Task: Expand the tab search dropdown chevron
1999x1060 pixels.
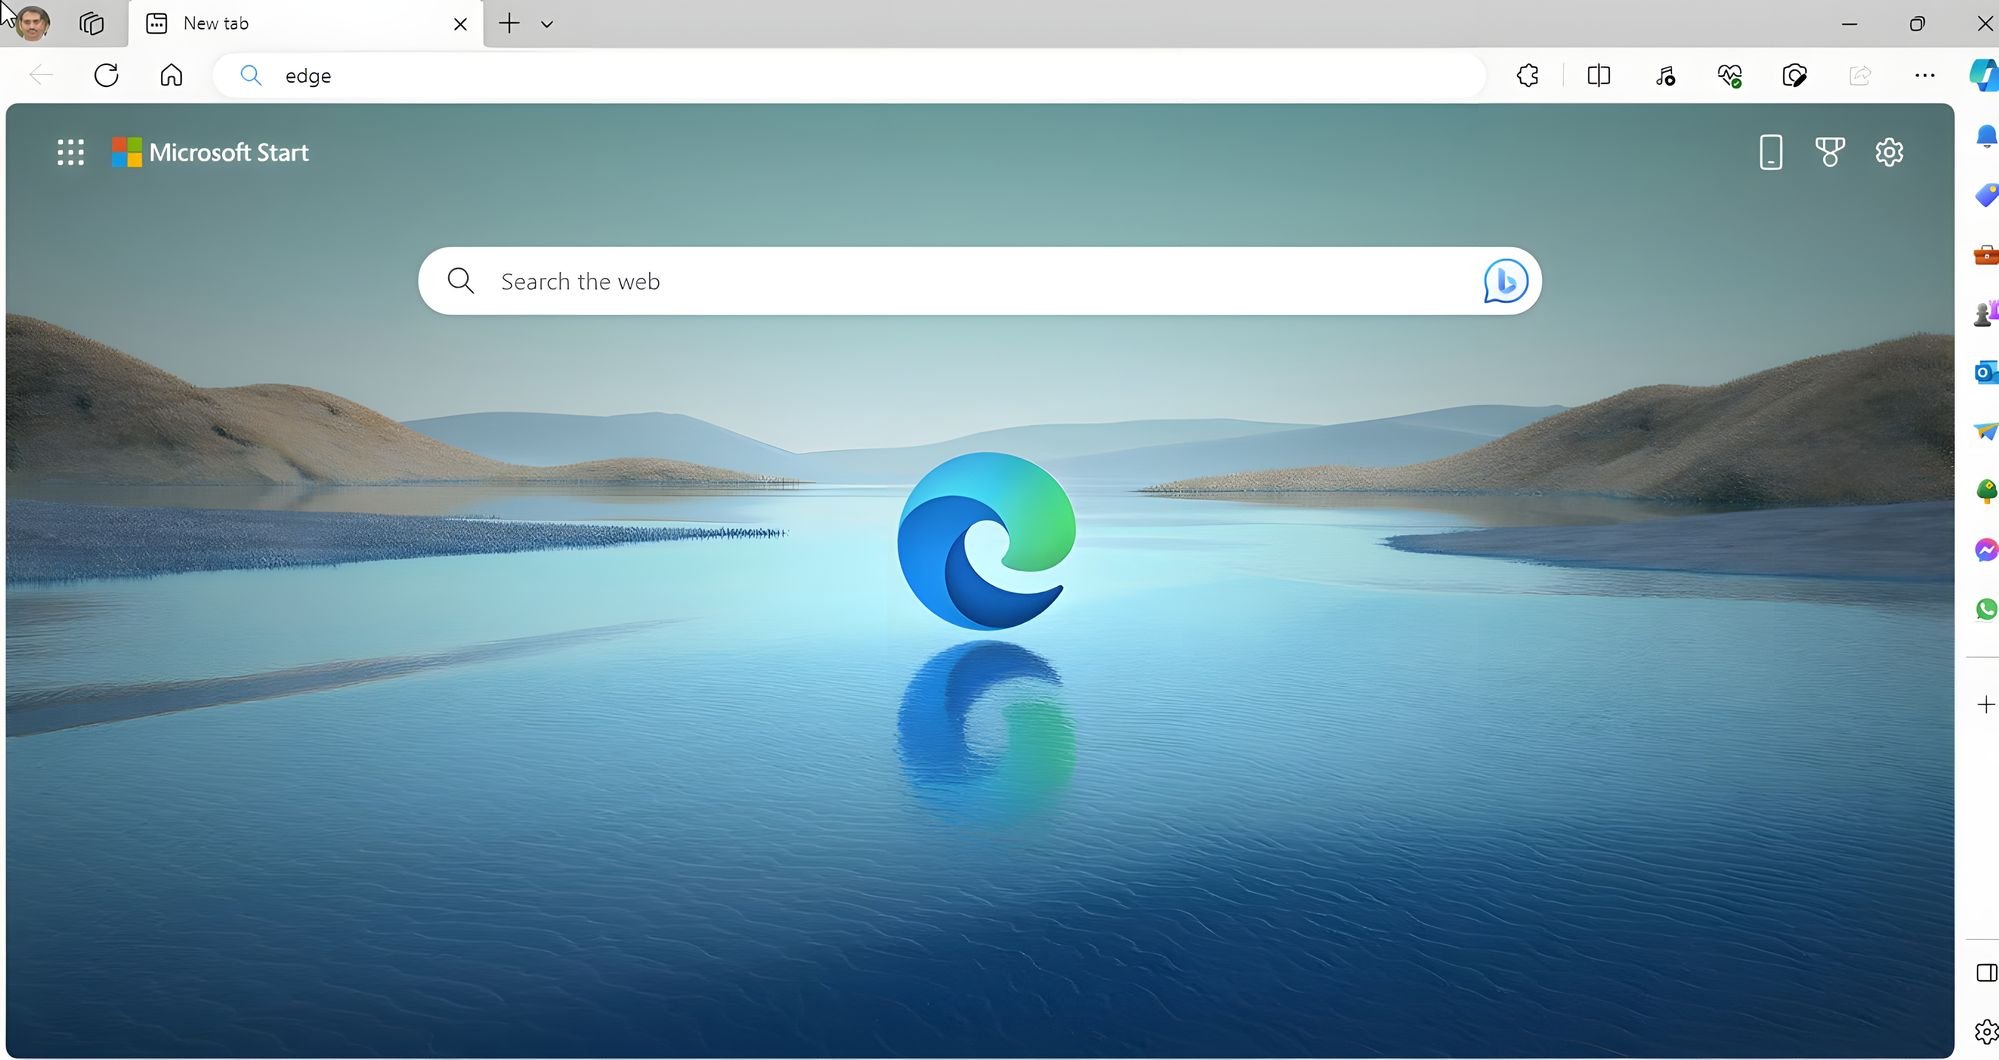Action: [547, 24]
